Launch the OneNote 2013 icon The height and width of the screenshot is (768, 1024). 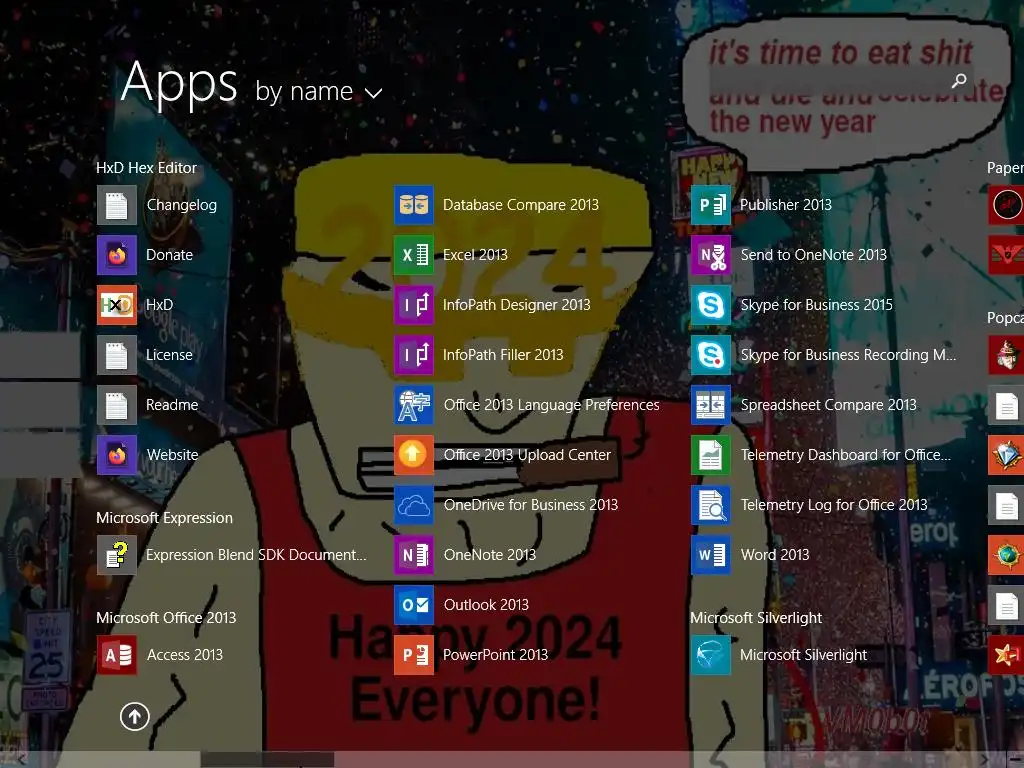point(414,555)
